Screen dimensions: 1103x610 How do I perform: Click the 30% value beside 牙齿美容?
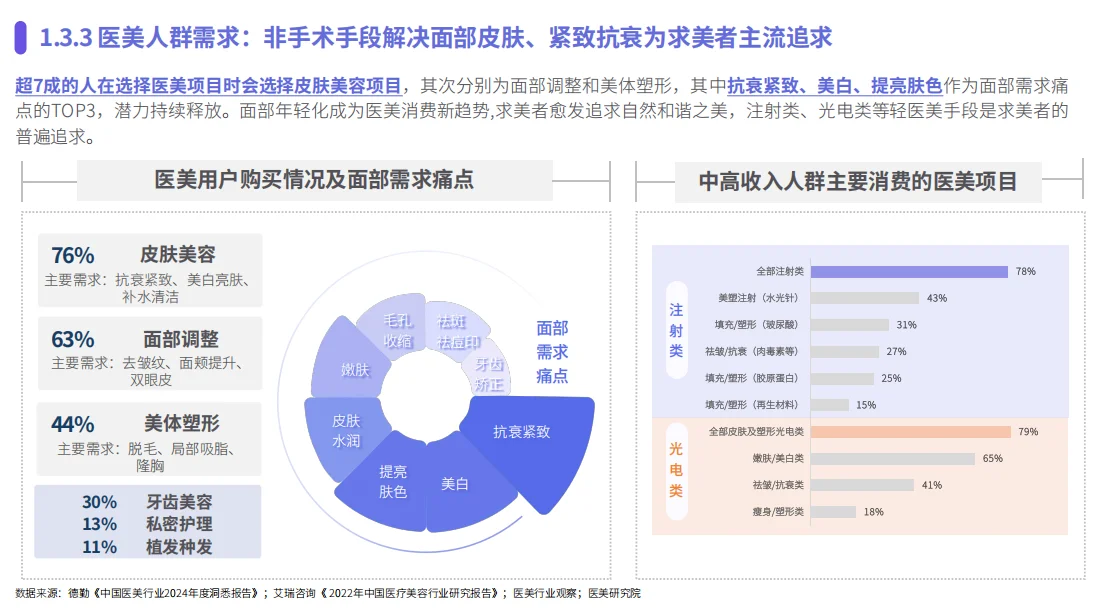[x=99, y=502]
